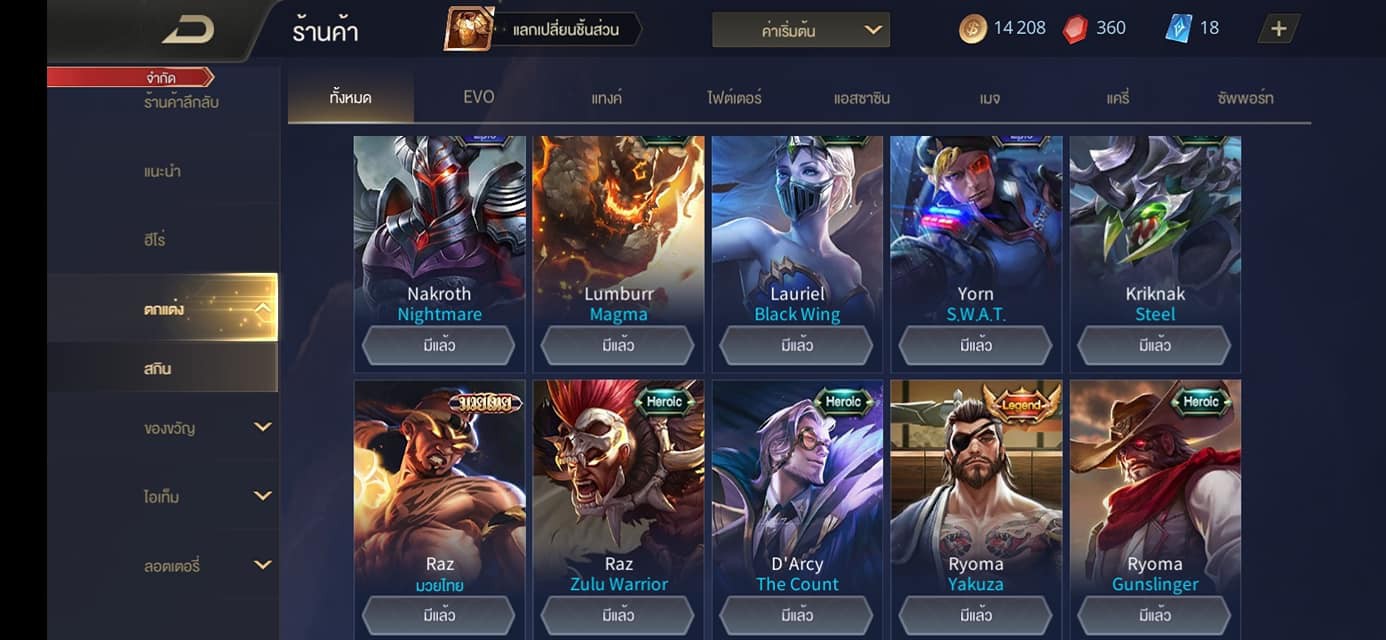The image size is (1386, 640).
Task: Select ฮีโร่ in the sidebar
Action: [155, 240]
